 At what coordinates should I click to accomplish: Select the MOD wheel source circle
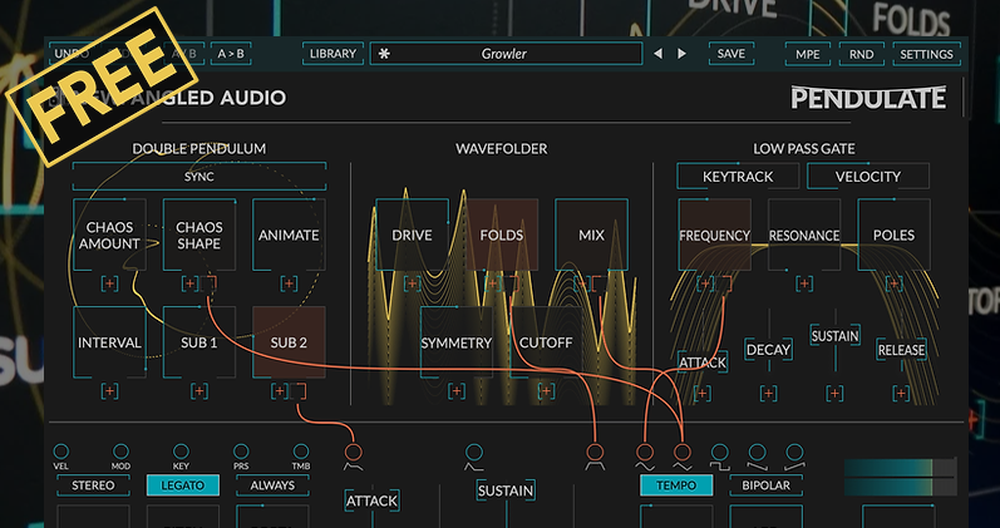[121, 451]
